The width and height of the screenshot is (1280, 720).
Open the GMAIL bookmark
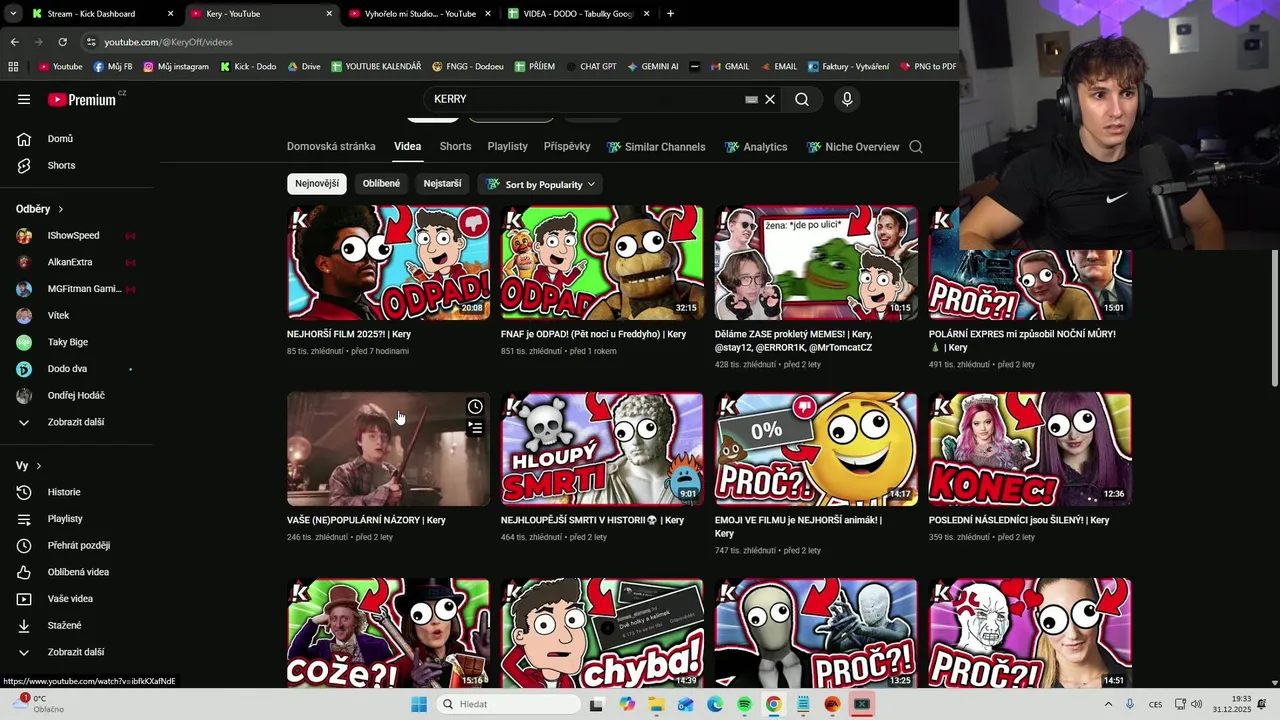pyautogui.click(x=728, y=67)
